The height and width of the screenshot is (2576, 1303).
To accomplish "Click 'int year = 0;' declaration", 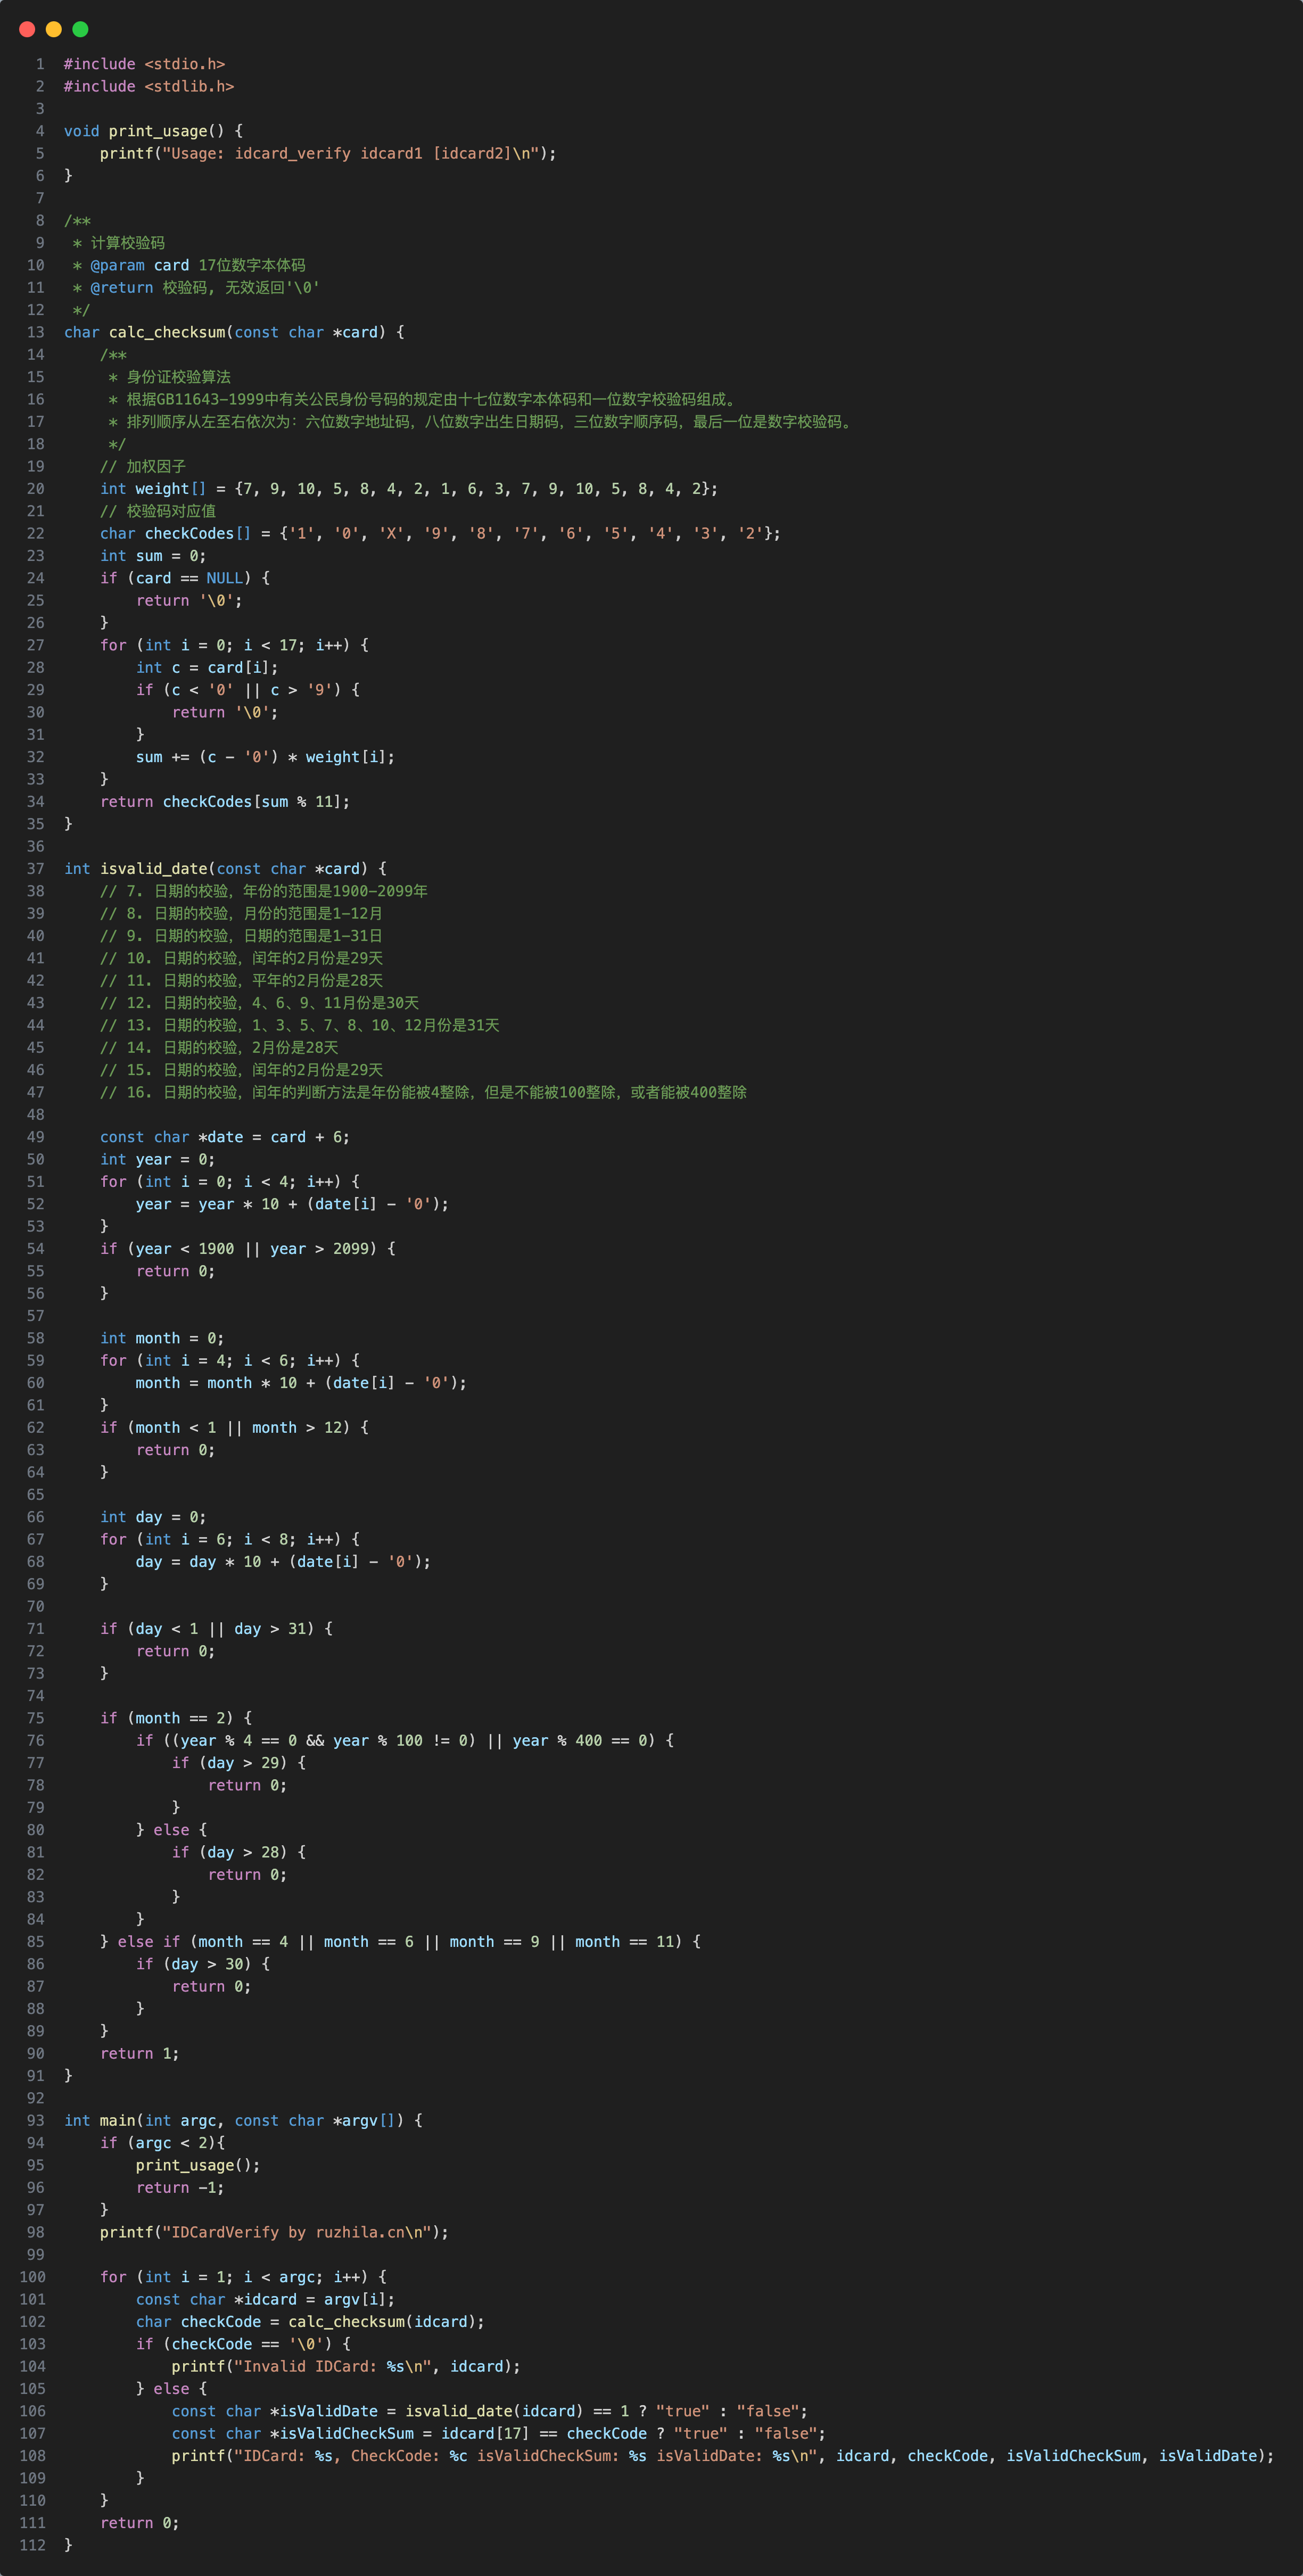I will click(158, 1159).
